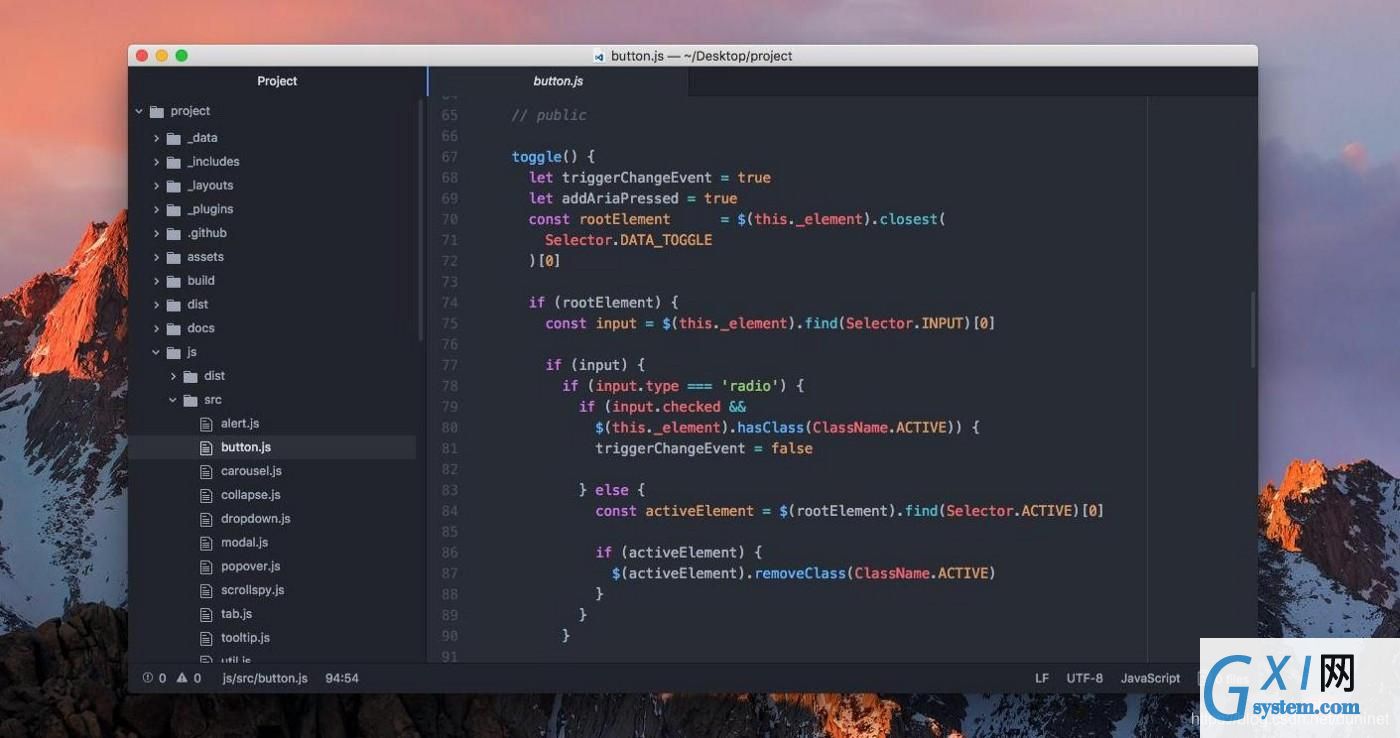Screen dimensions: 1400x738
Task: Click 'Selector.DATA_TOGGLE' in the code
Action: pos(628,240)
